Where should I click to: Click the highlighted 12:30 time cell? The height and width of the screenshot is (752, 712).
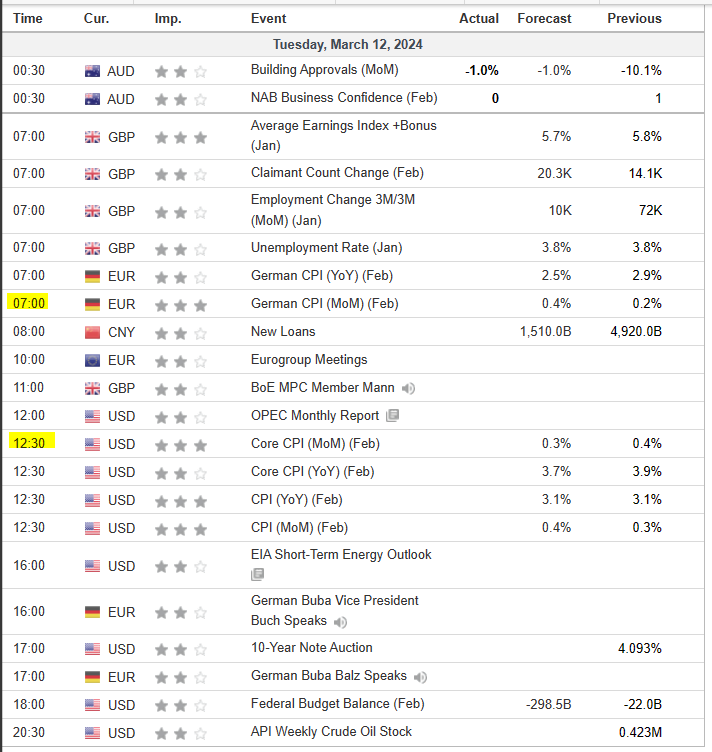pos(31,441)
